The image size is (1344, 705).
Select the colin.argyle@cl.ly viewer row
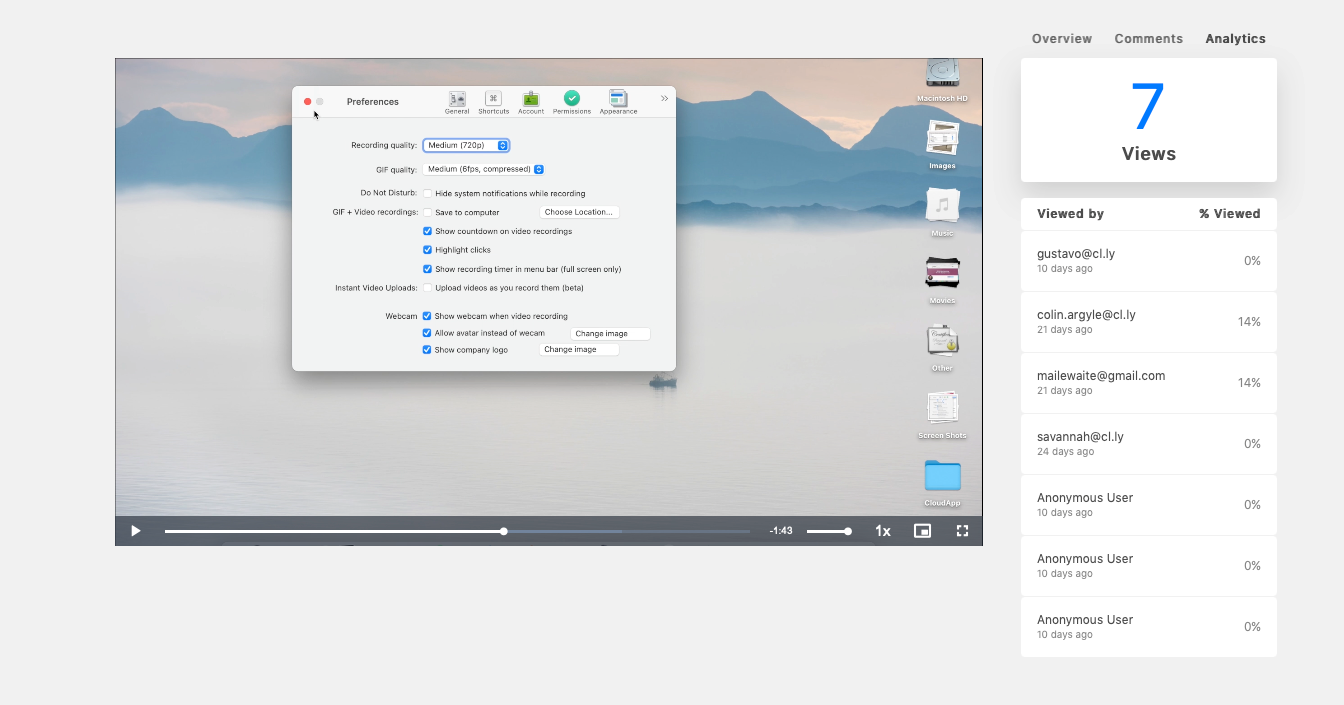1149,322
